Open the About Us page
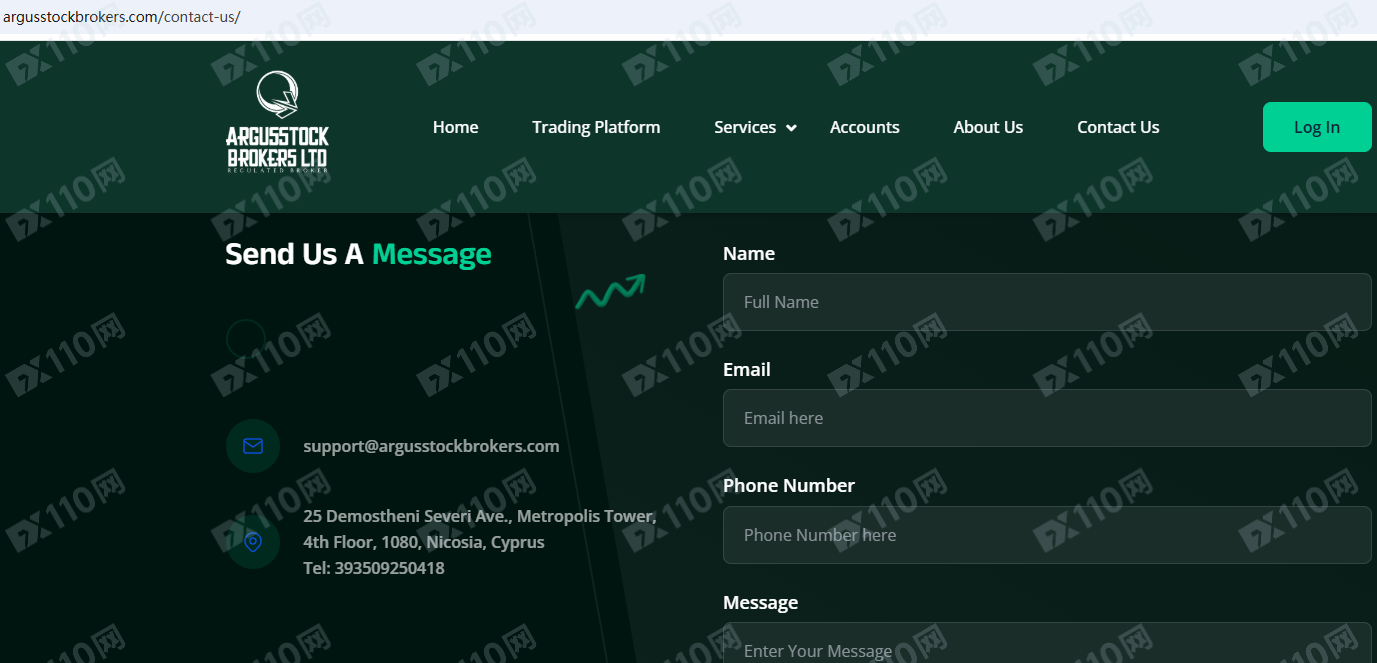This screenshot has width=1377, height=663. point(988,127)
